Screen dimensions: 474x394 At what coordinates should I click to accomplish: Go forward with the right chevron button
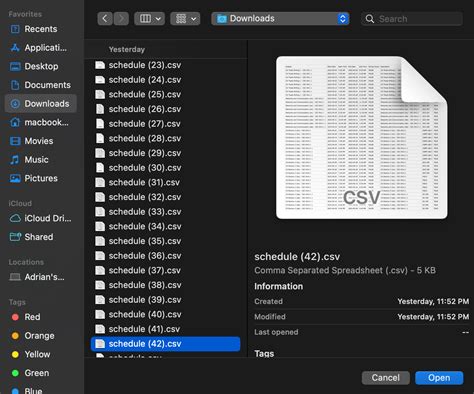tap(121, 19)
